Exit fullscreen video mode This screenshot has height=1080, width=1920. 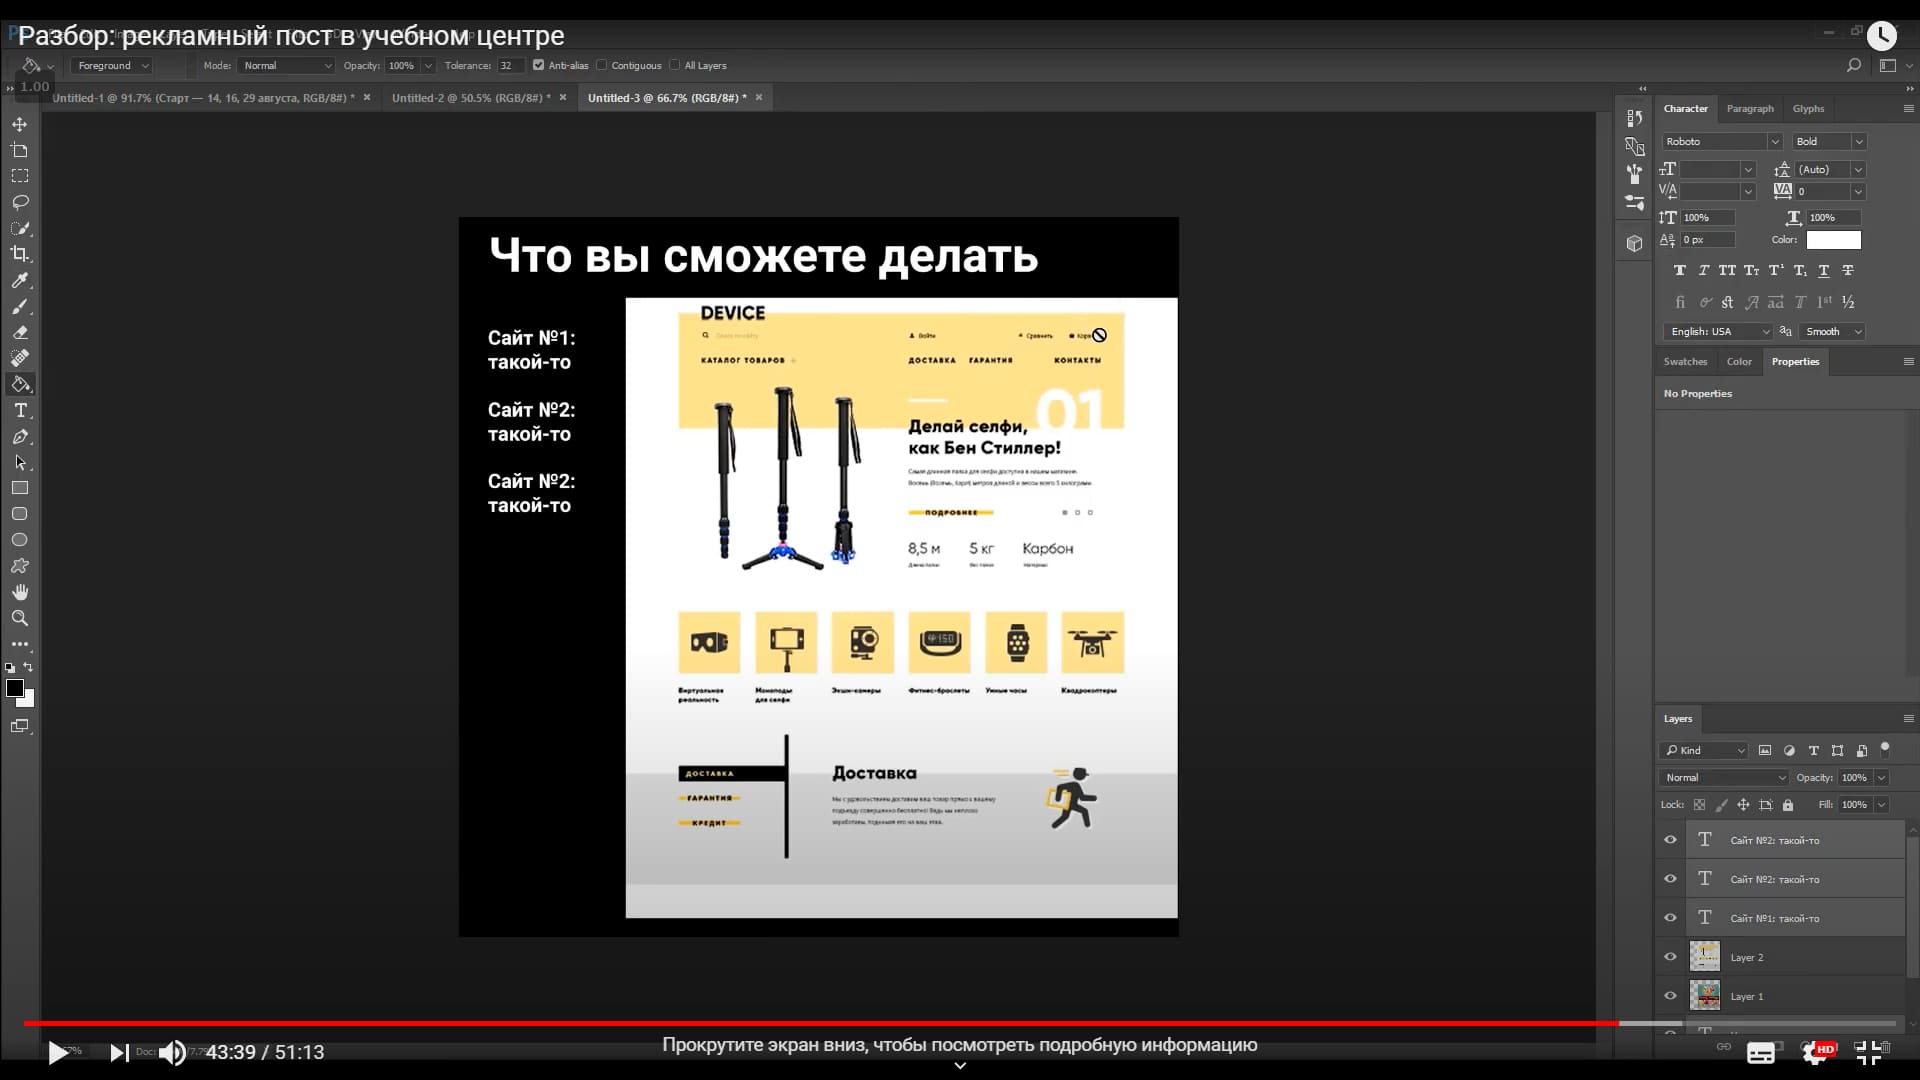[x=1868, y=1052]
